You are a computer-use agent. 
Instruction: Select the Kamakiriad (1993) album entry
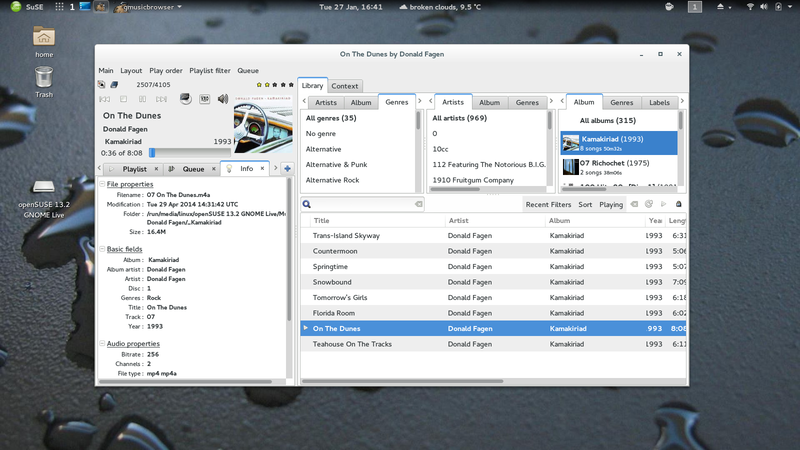[619, 143]
